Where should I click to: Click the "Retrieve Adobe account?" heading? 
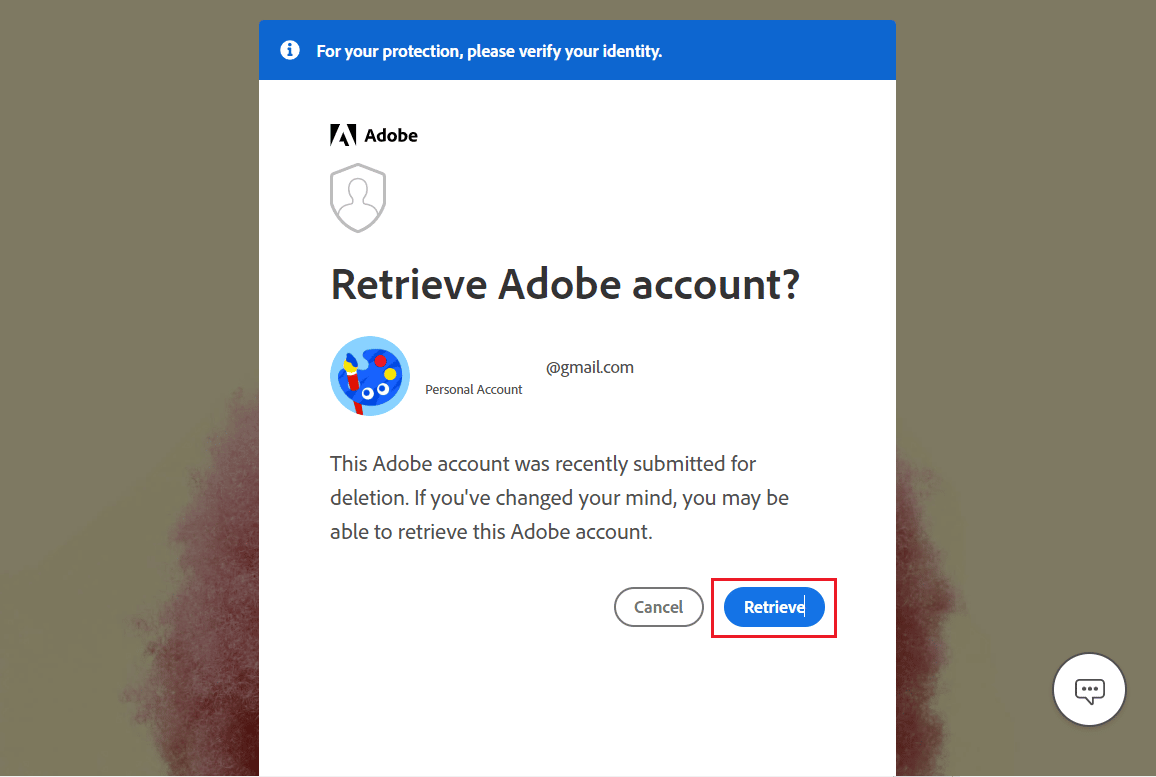pos(565,284)
